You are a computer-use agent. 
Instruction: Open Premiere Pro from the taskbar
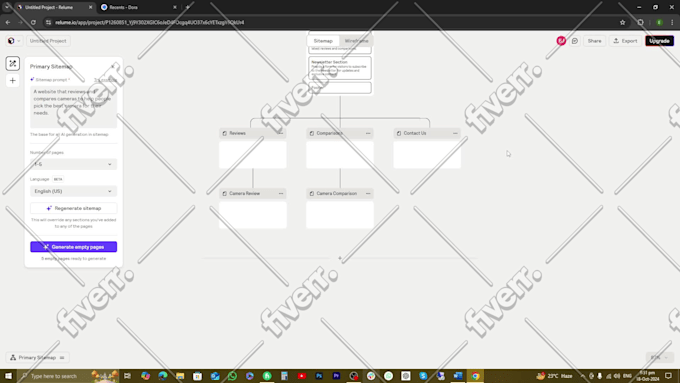click(337, 376)
